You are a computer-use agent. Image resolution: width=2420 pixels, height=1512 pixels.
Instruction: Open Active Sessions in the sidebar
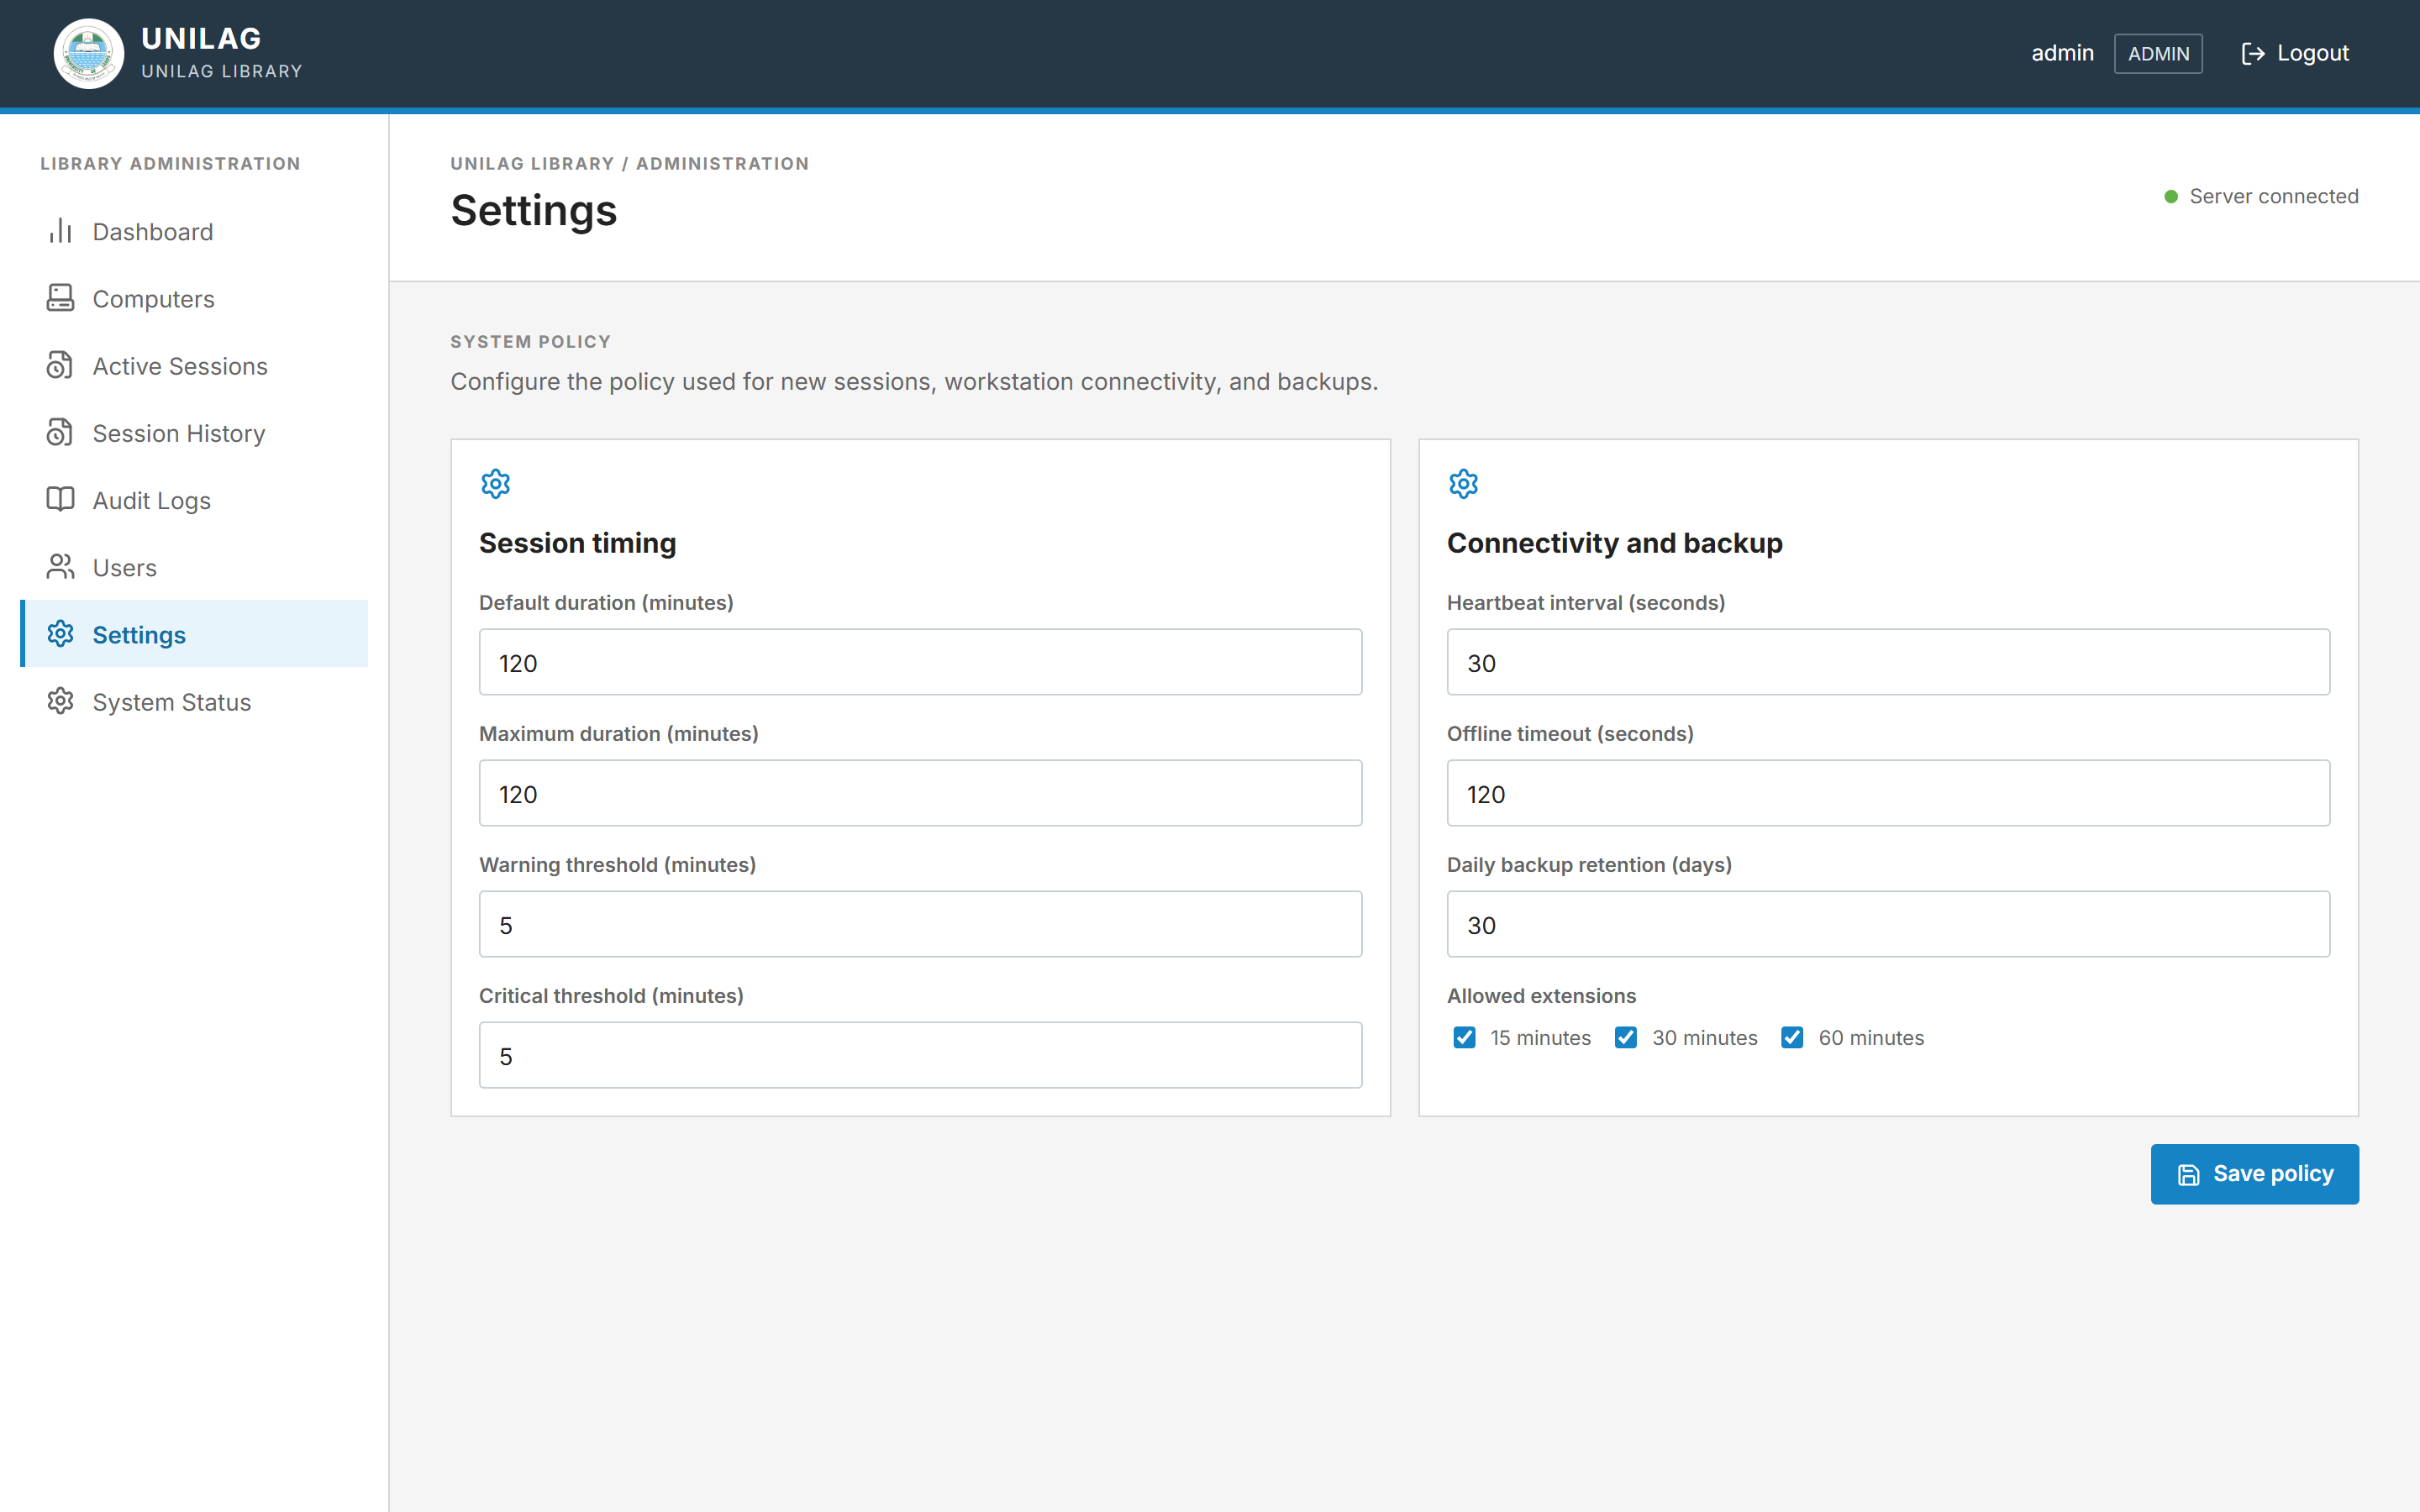(x=194, y=365)
